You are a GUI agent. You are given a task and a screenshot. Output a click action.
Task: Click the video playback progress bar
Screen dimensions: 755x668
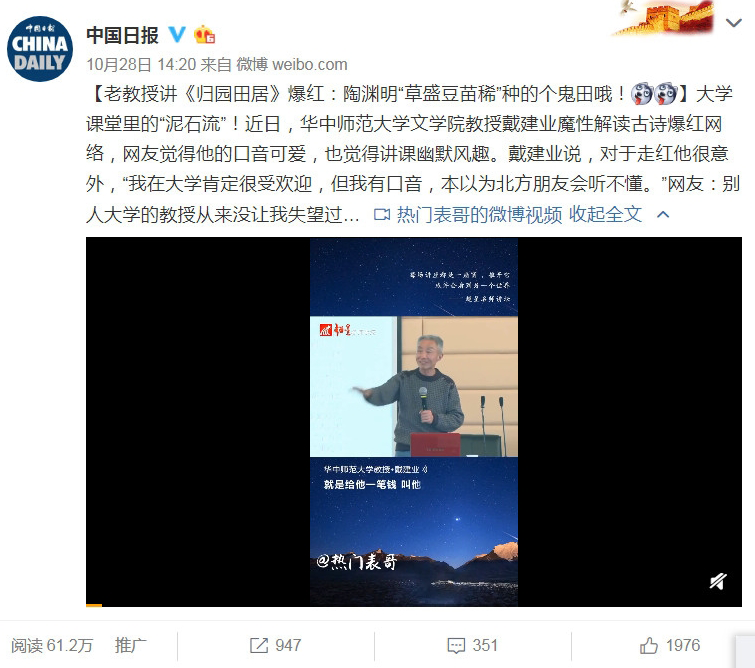pos(414,605)
